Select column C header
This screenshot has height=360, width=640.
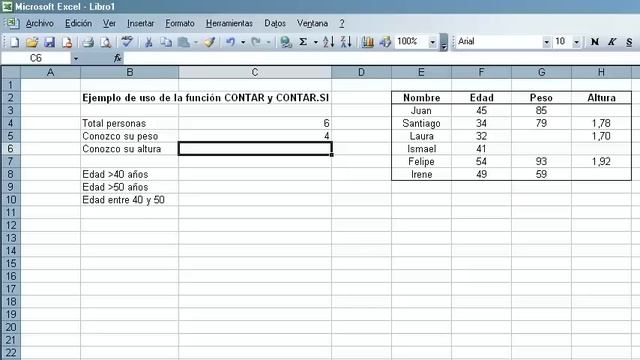pos(255,72)
